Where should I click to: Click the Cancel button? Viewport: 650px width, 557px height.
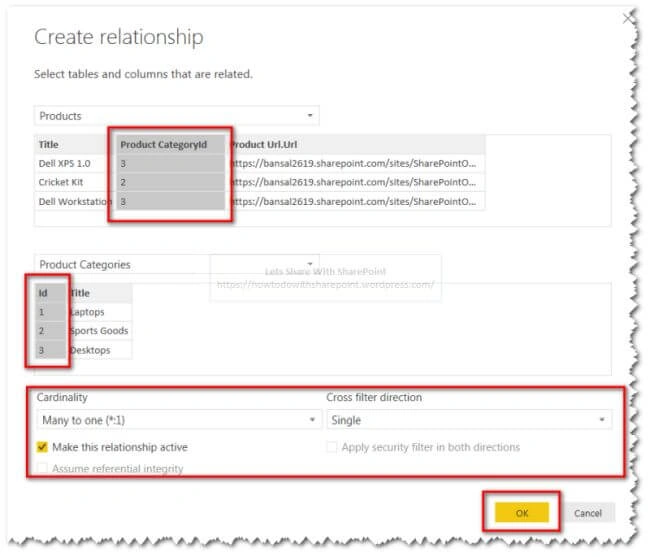[587, 513]
